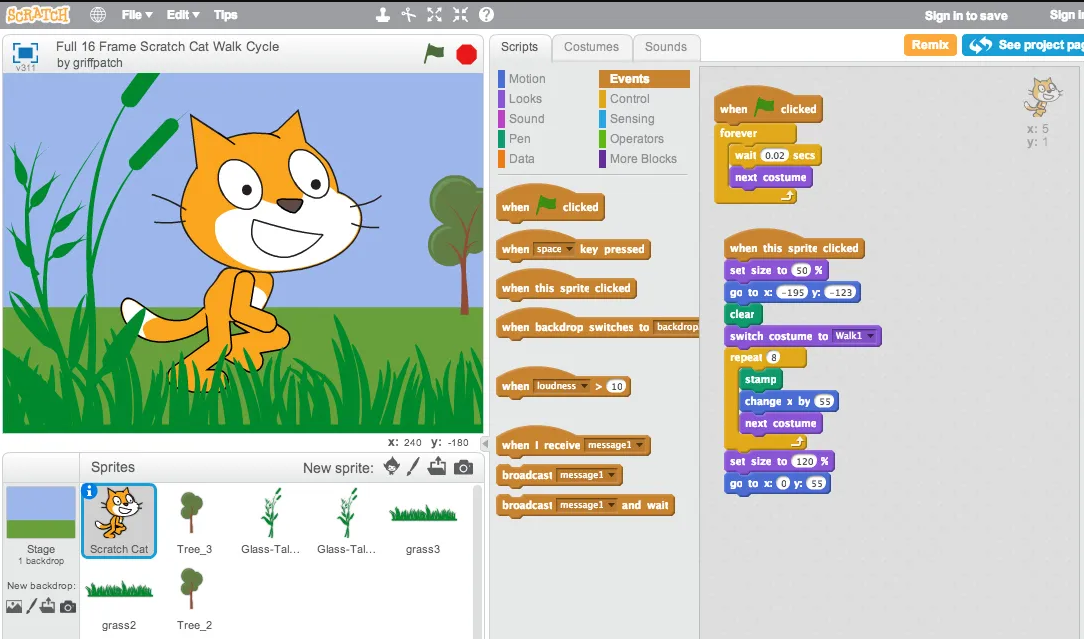Edit the wait 0.02 secs value
The width and height of the screenshot is (1084, 639).
(774, 156)
